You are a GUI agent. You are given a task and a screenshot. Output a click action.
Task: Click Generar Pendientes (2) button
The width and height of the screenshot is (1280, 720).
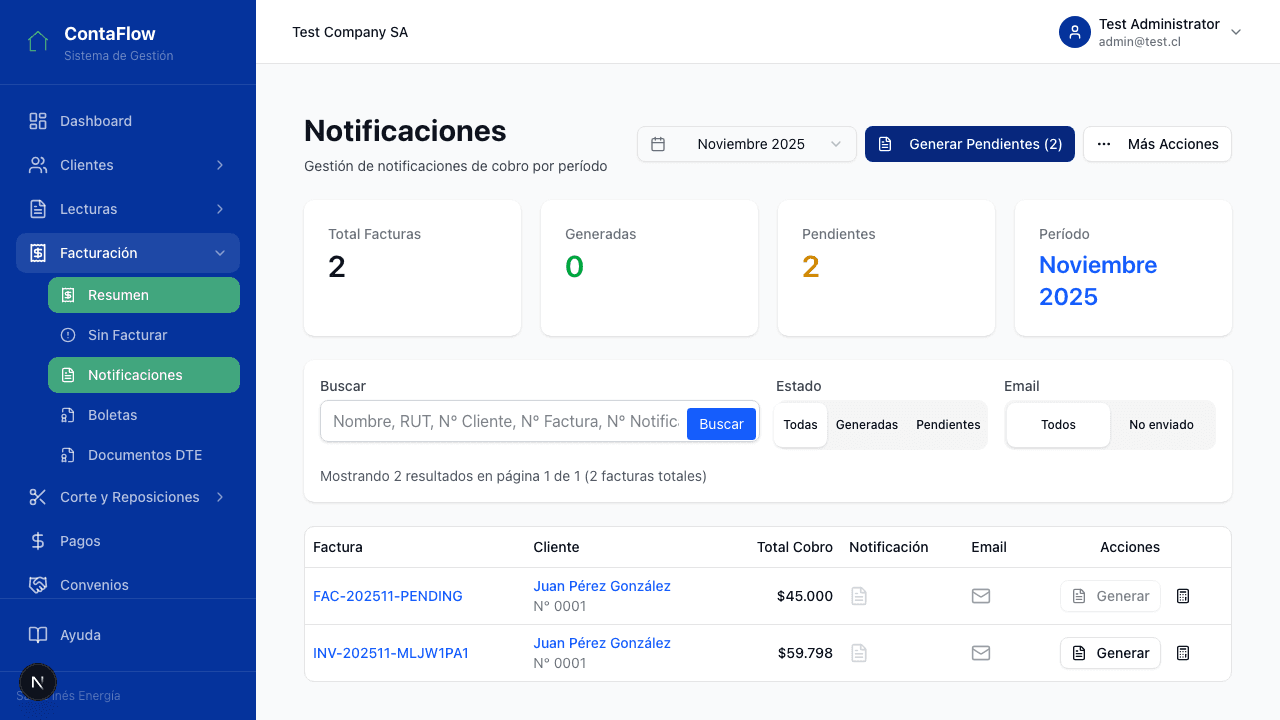coord(970,144)
